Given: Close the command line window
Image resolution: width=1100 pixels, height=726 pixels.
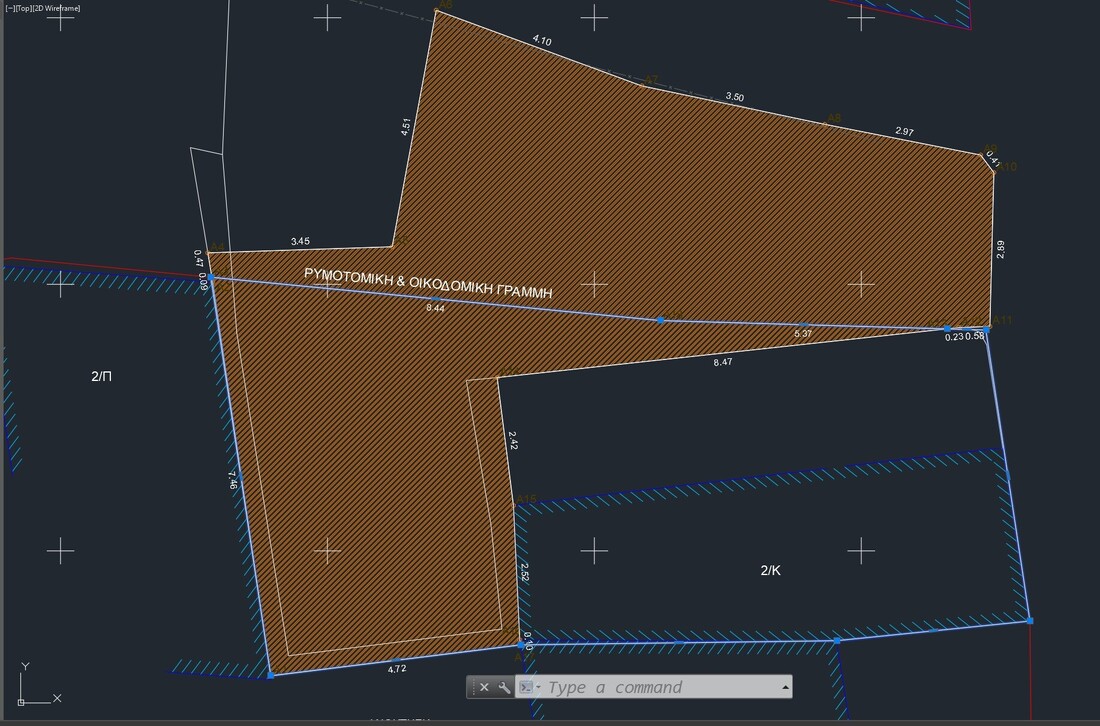Looking at the screenshot, I should tap(484, 687).
